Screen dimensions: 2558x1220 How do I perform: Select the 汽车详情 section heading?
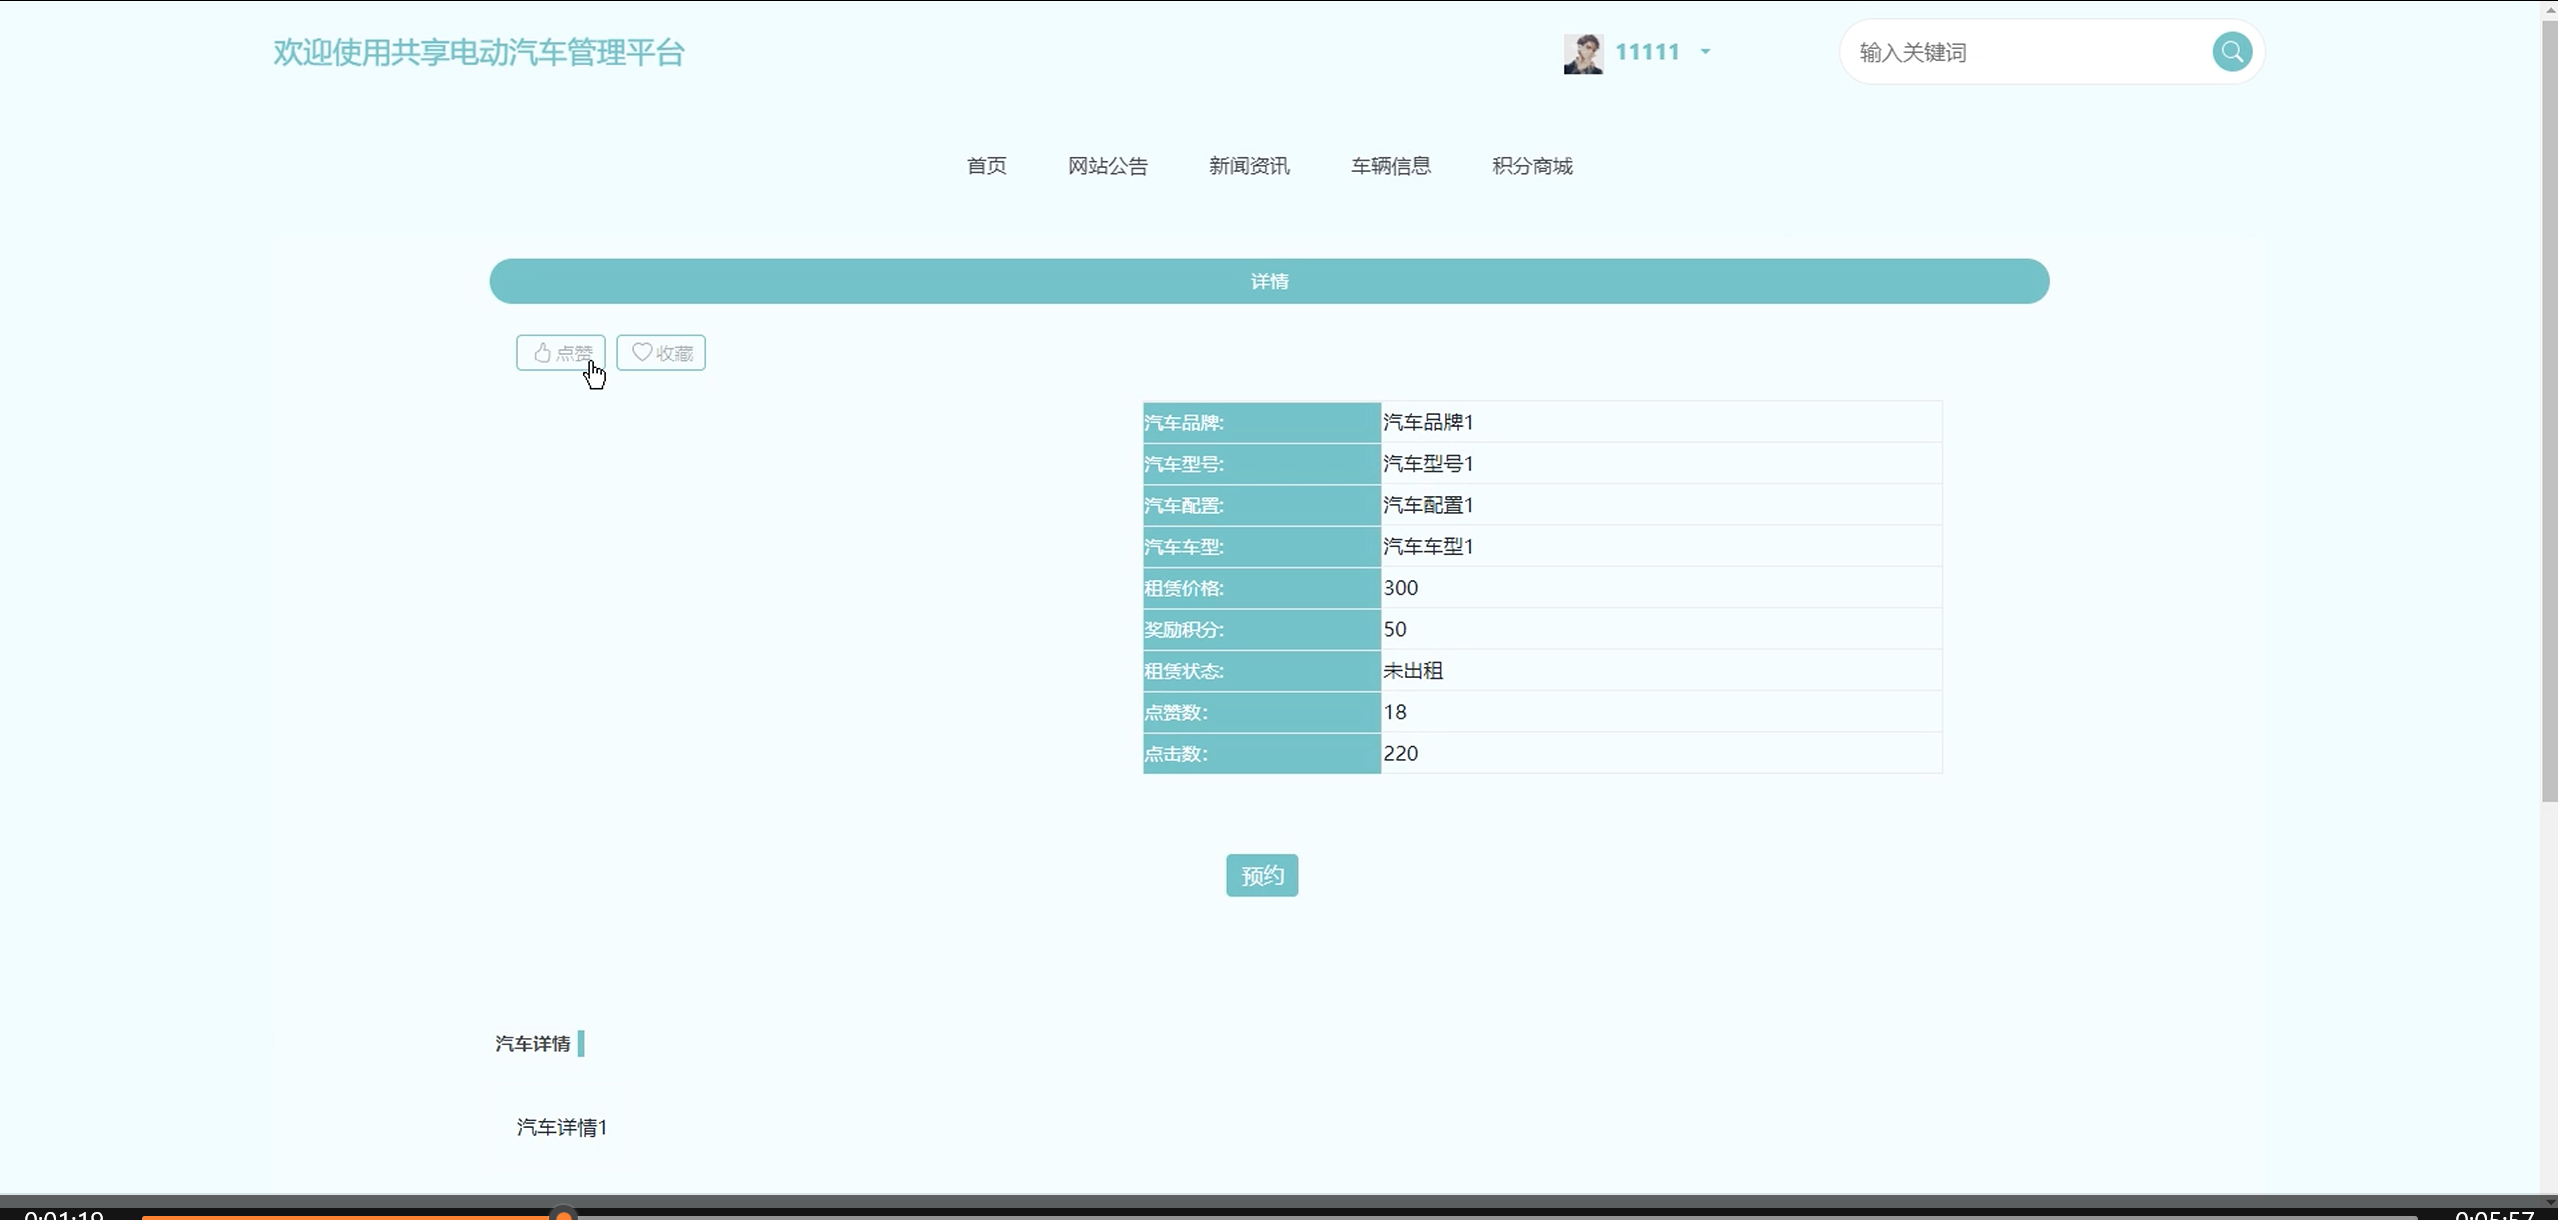pos(533,1044)
